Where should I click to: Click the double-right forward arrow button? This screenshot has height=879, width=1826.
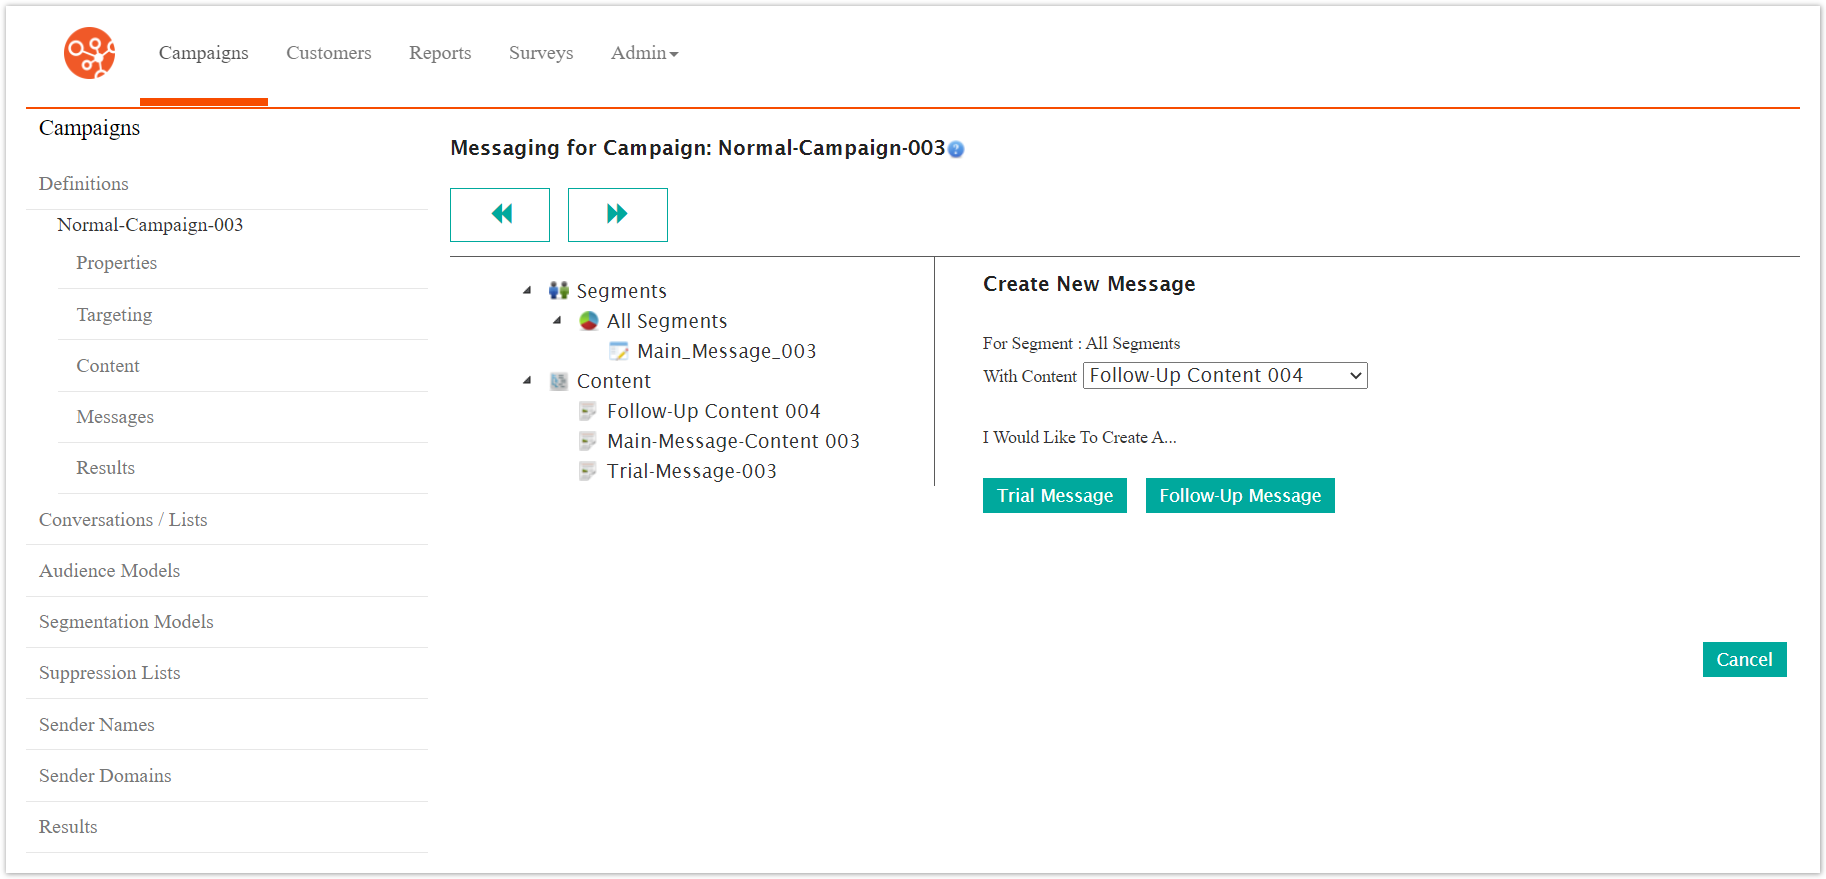[617, 214]
